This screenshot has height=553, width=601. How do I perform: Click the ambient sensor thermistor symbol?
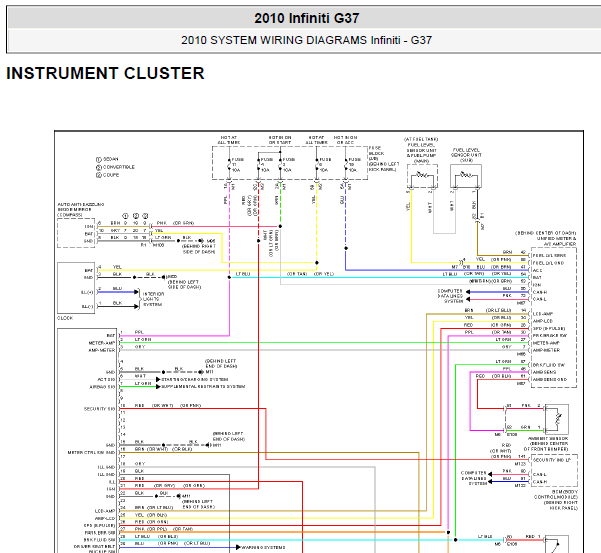point(557,419)
